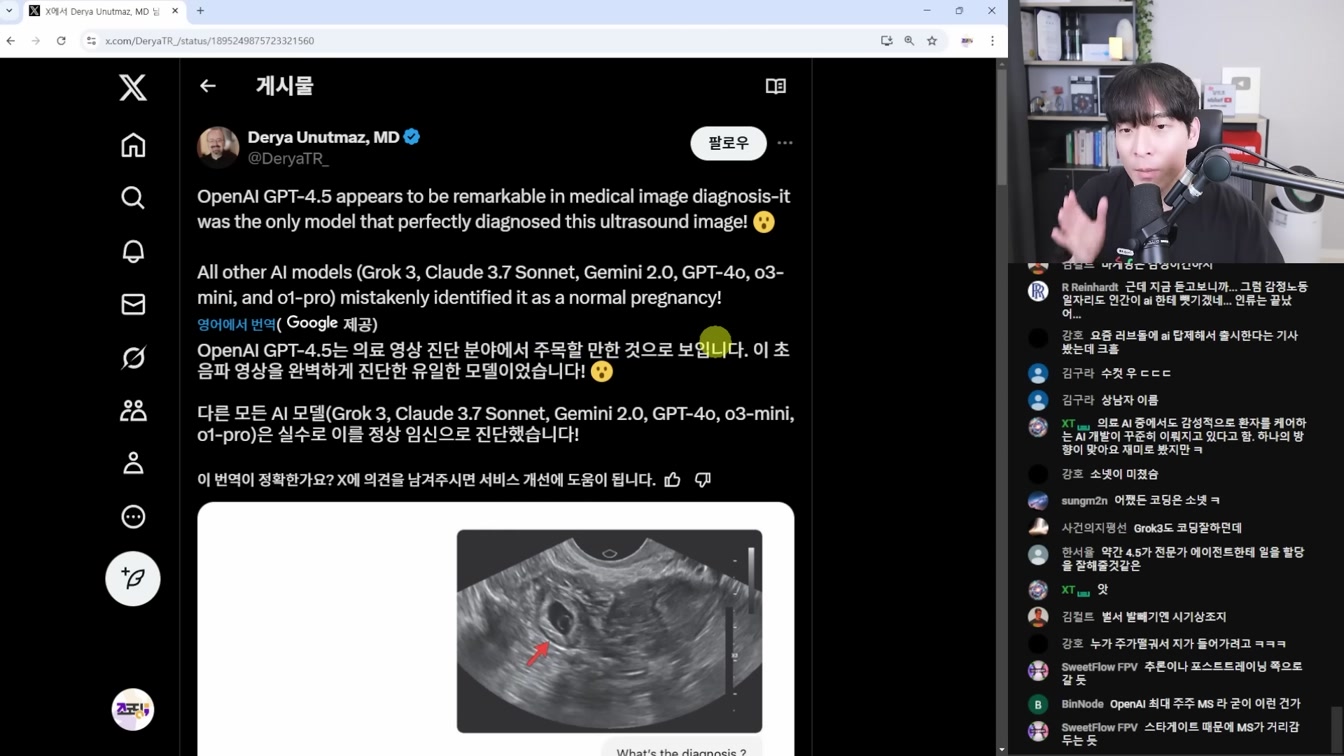
Task: Click the browser back arrow
Action: [x=11, y=41]
